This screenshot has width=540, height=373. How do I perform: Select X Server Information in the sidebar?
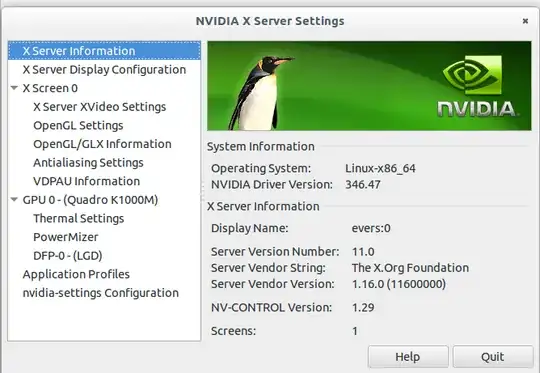coord(104,51)
